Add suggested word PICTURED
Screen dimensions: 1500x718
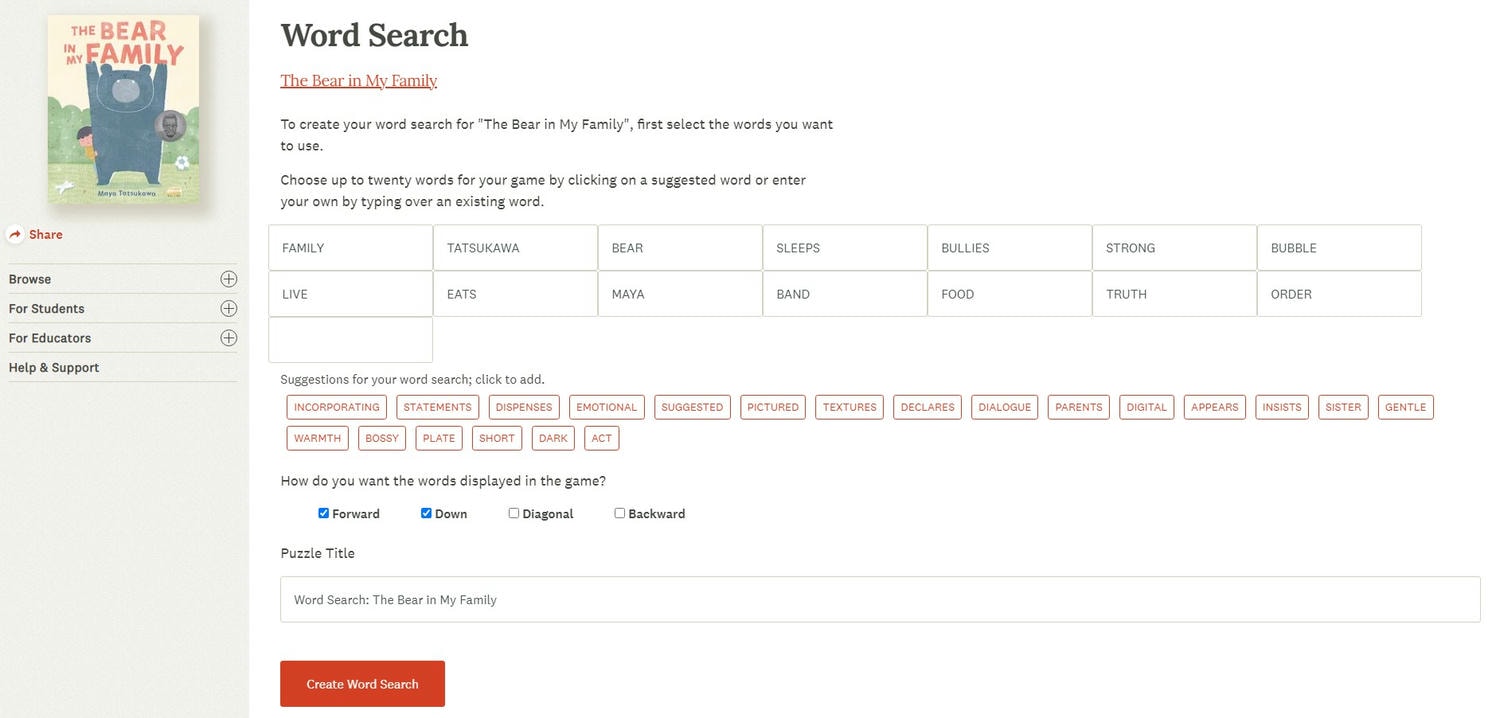tap(773, 407)
